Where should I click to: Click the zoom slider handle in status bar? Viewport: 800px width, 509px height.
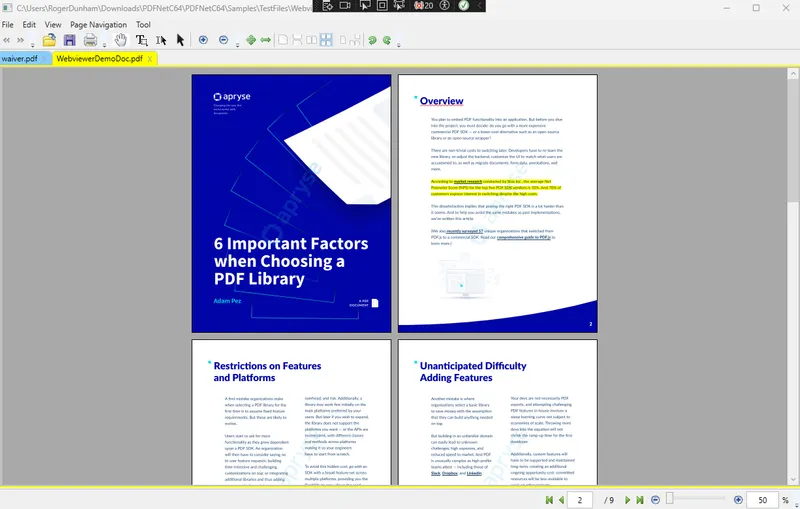tap(669, 498)
